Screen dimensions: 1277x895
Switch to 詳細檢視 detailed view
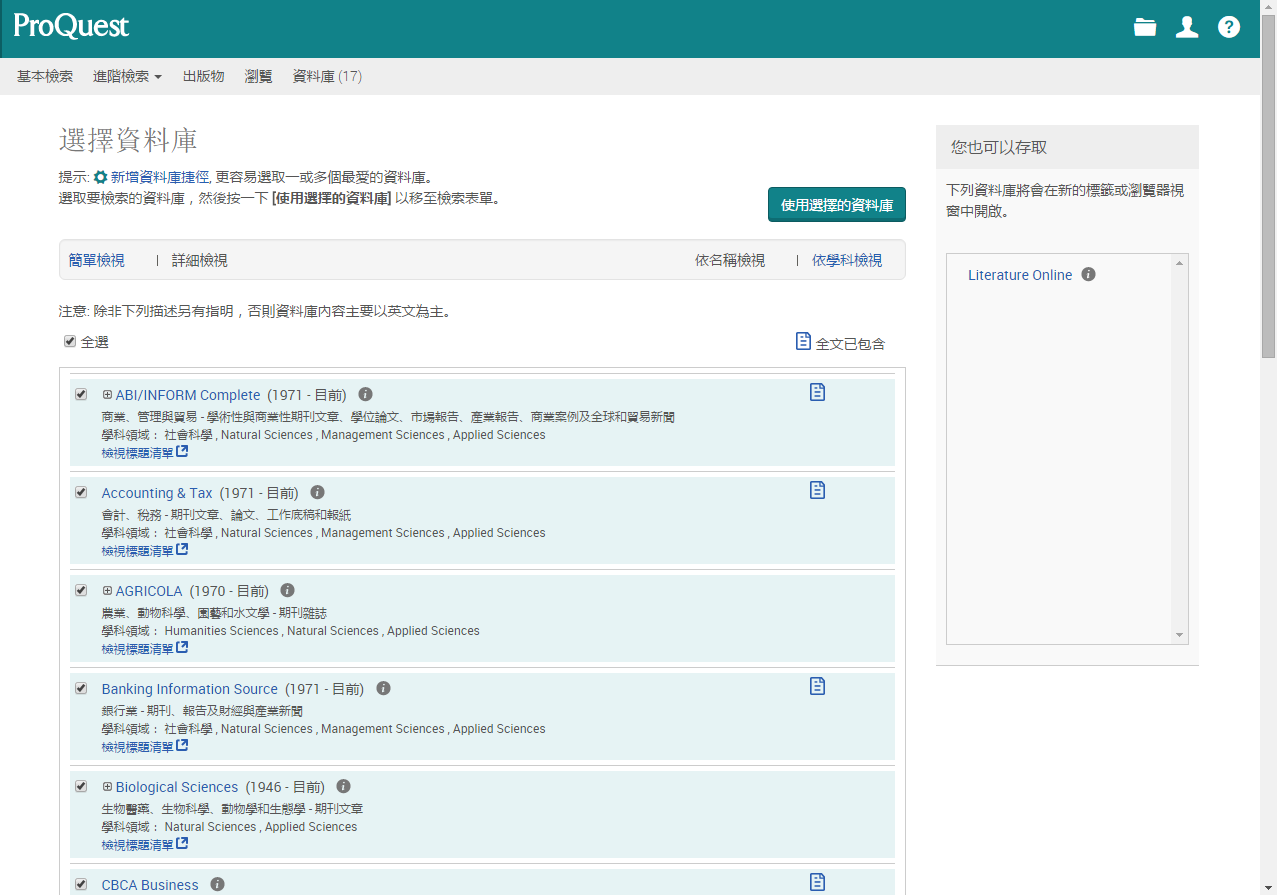pyautogui.click(x=200, y=260)
